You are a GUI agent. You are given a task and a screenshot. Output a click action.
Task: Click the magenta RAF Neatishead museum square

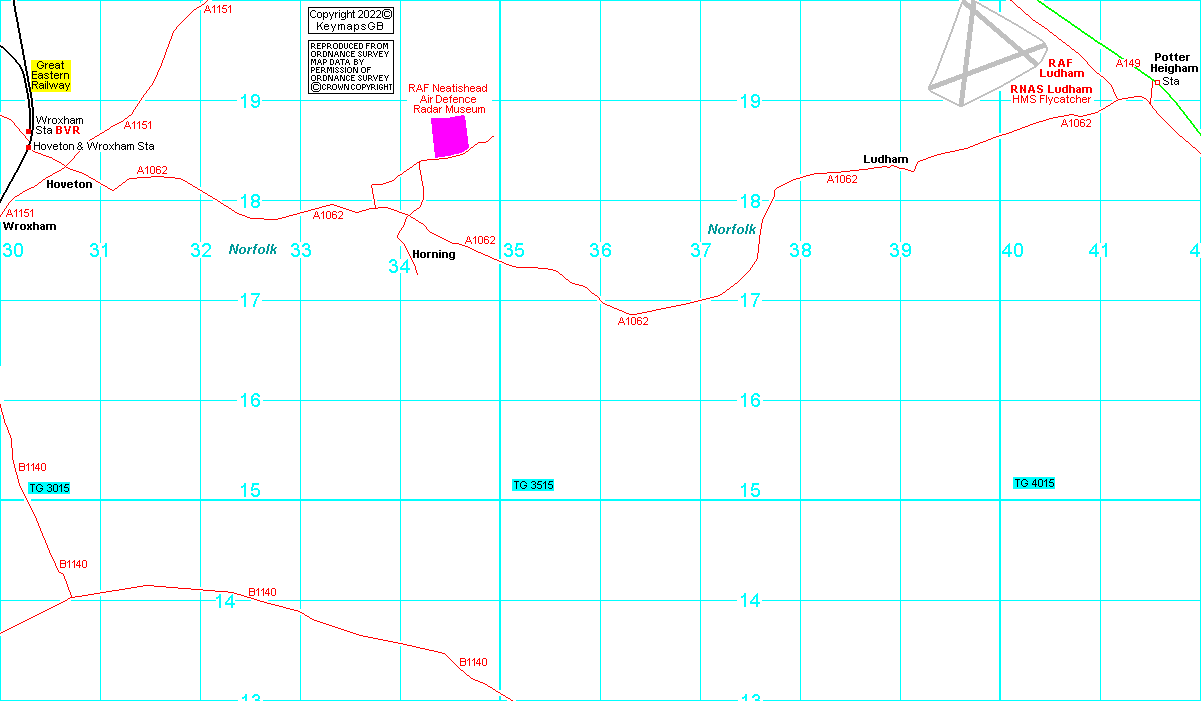point(450,136)
